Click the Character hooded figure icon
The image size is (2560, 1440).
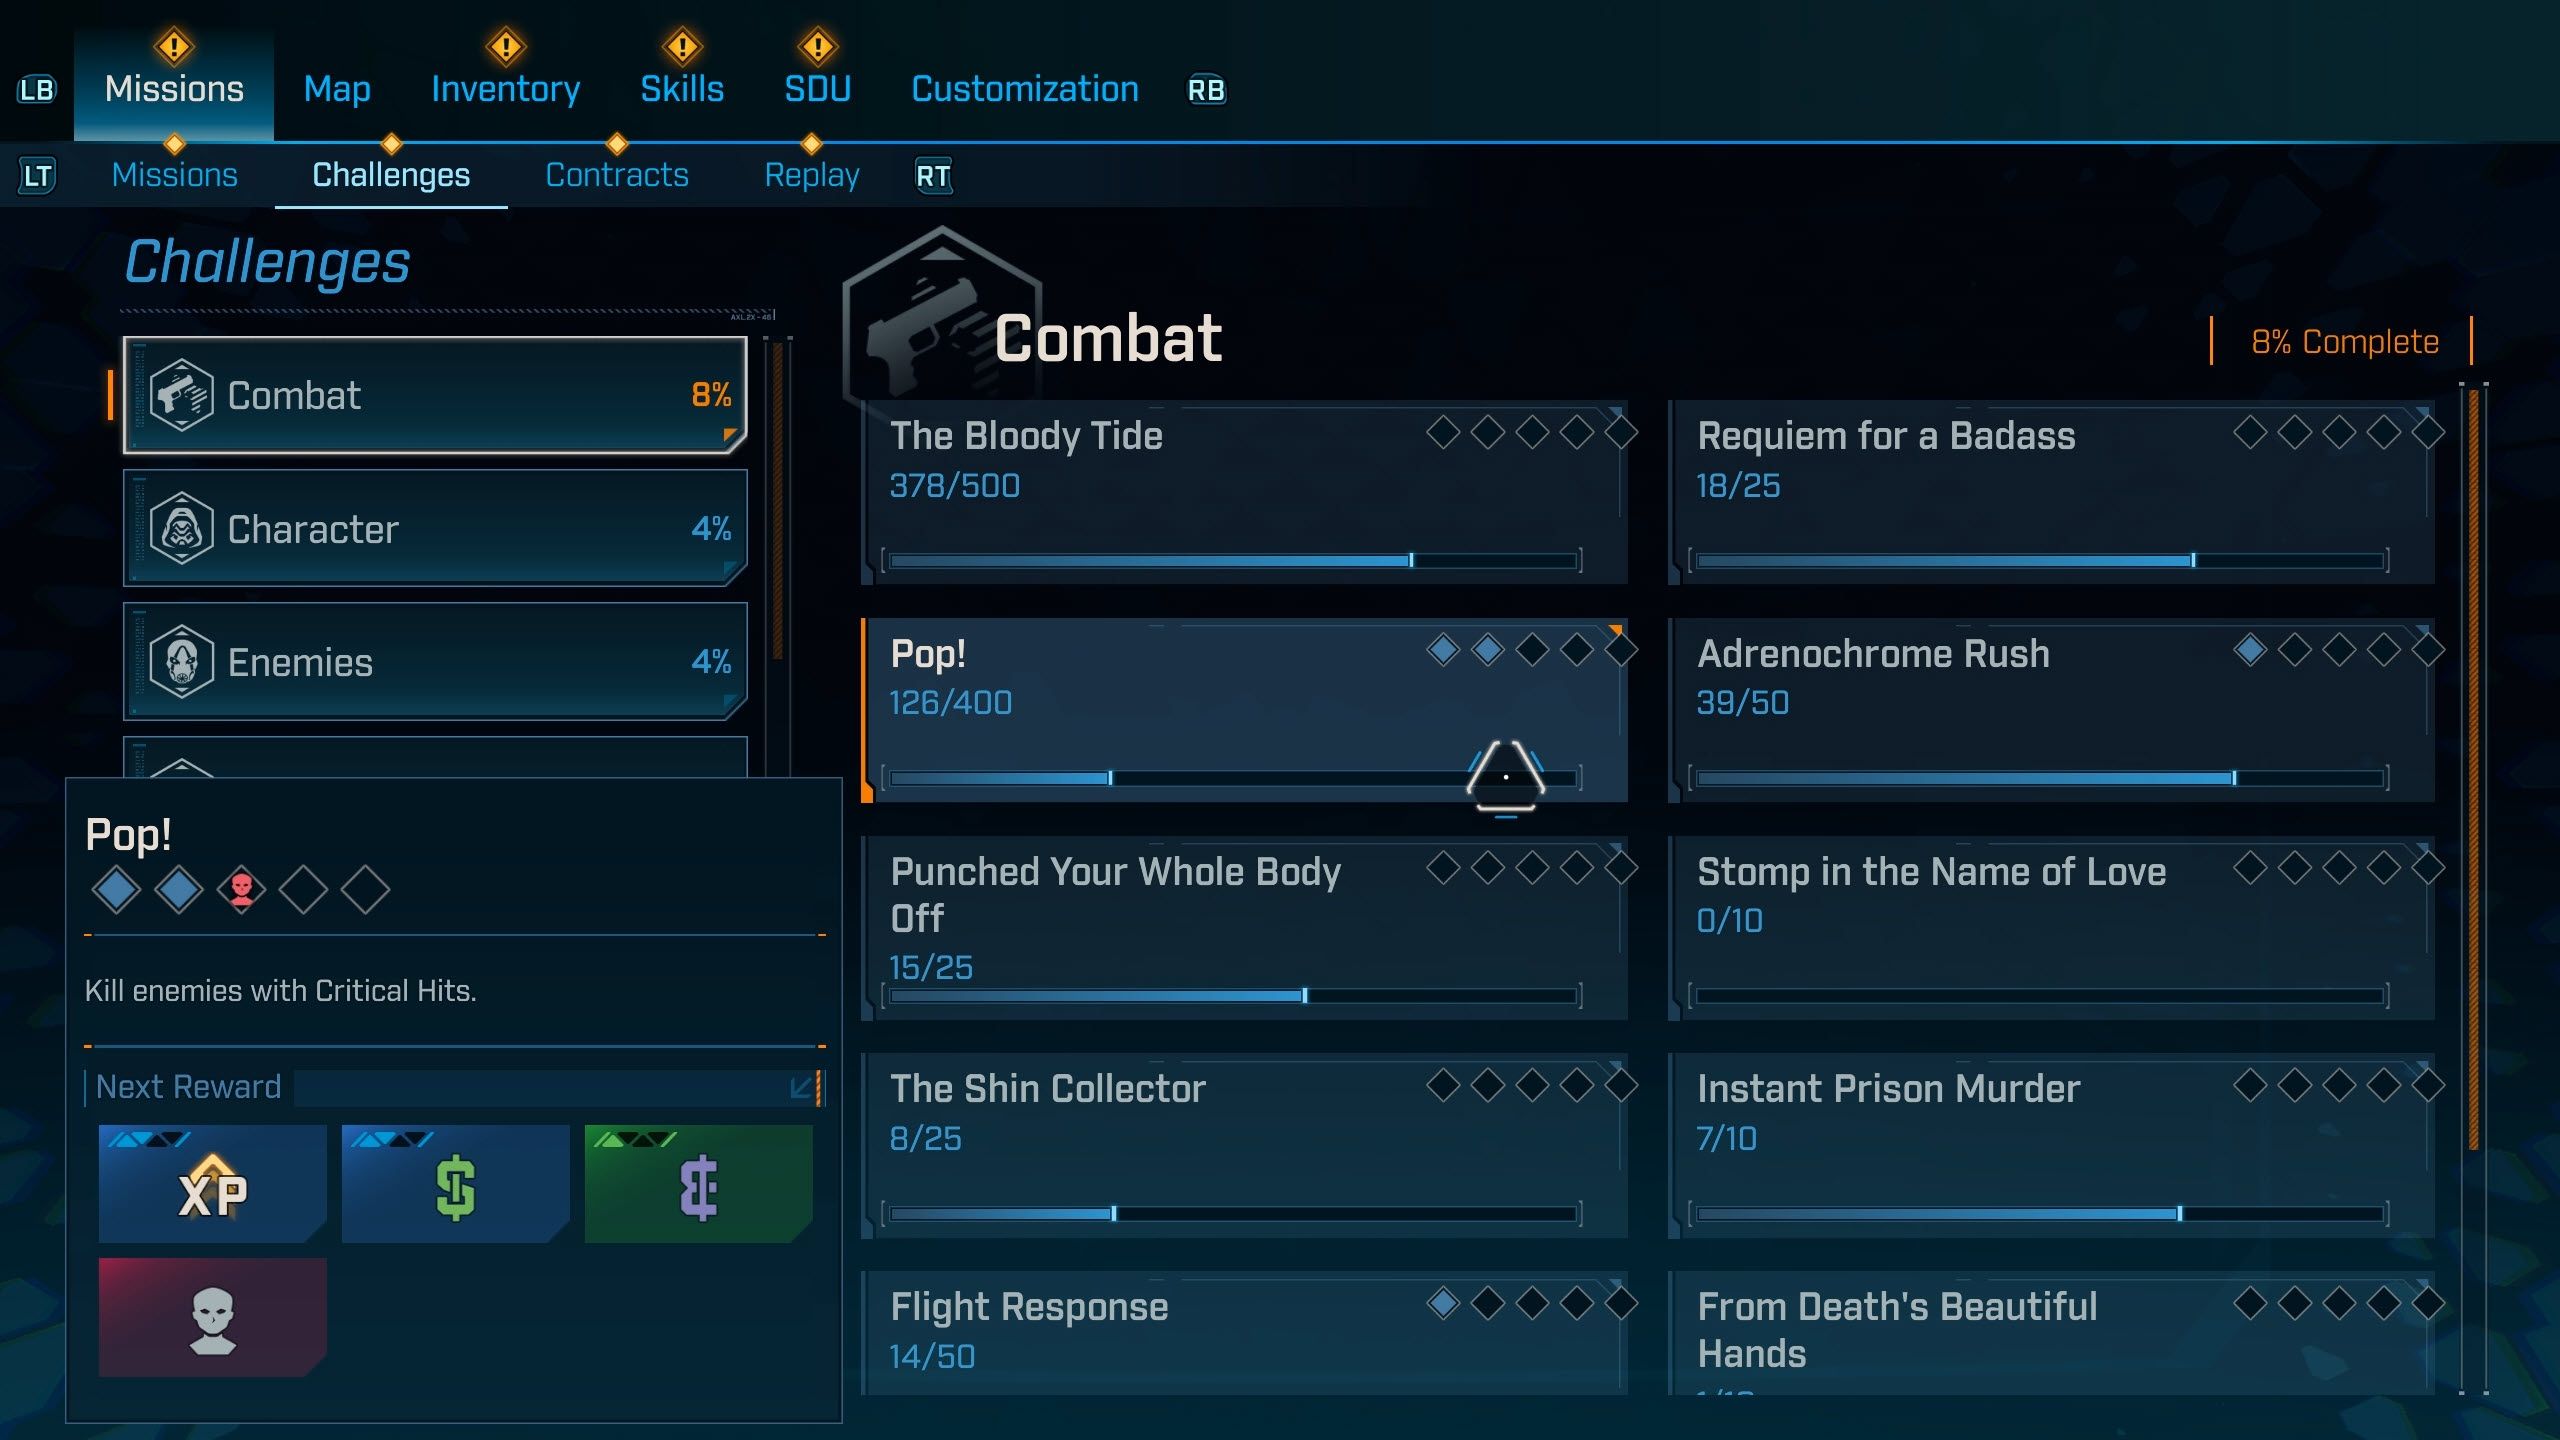click(x=181, y=528)
